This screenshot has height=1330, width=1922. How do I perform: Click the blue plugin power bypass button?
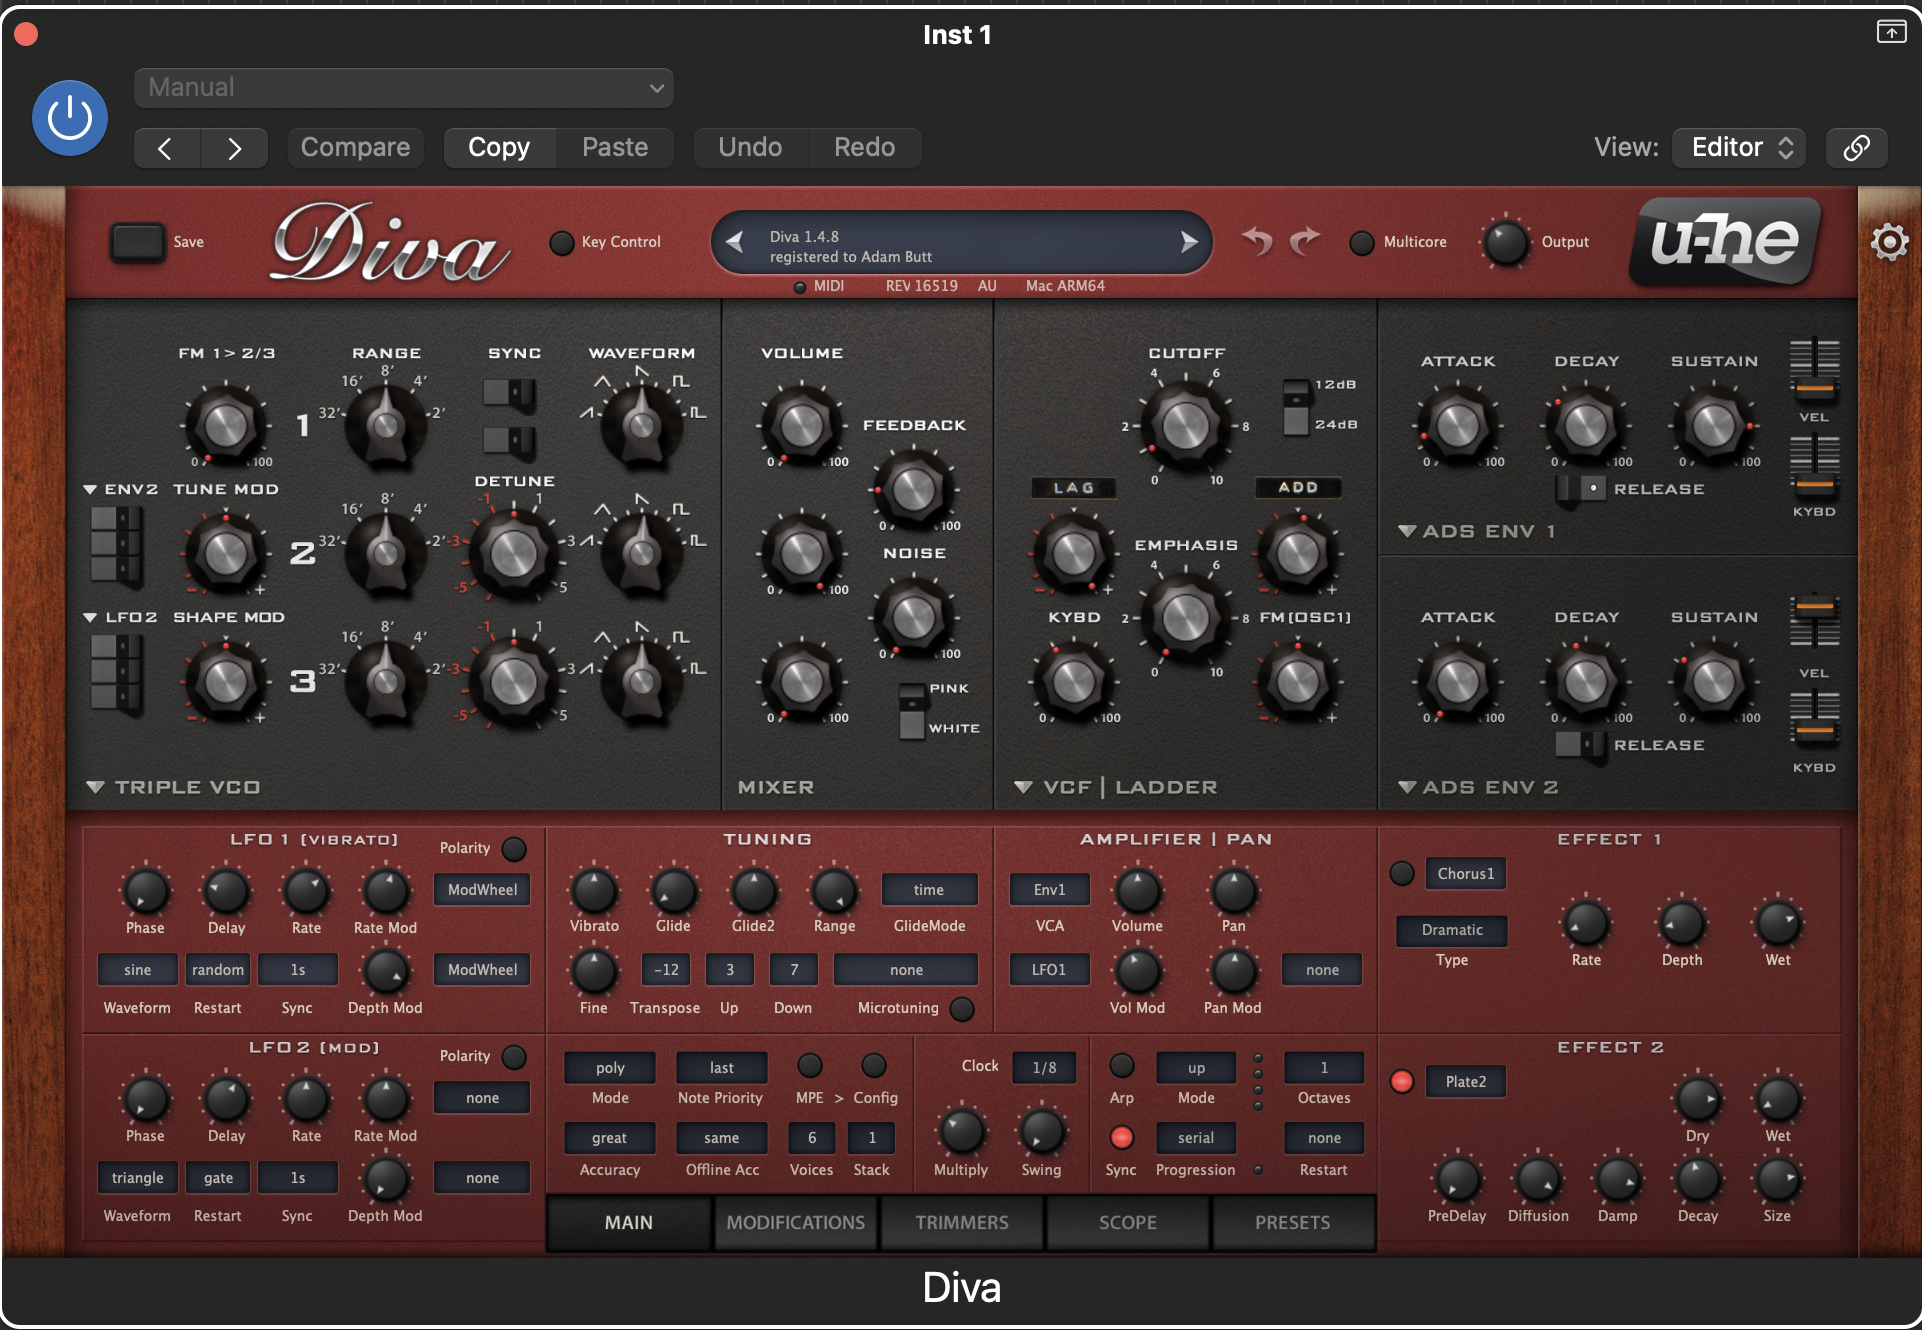point(70,118)
